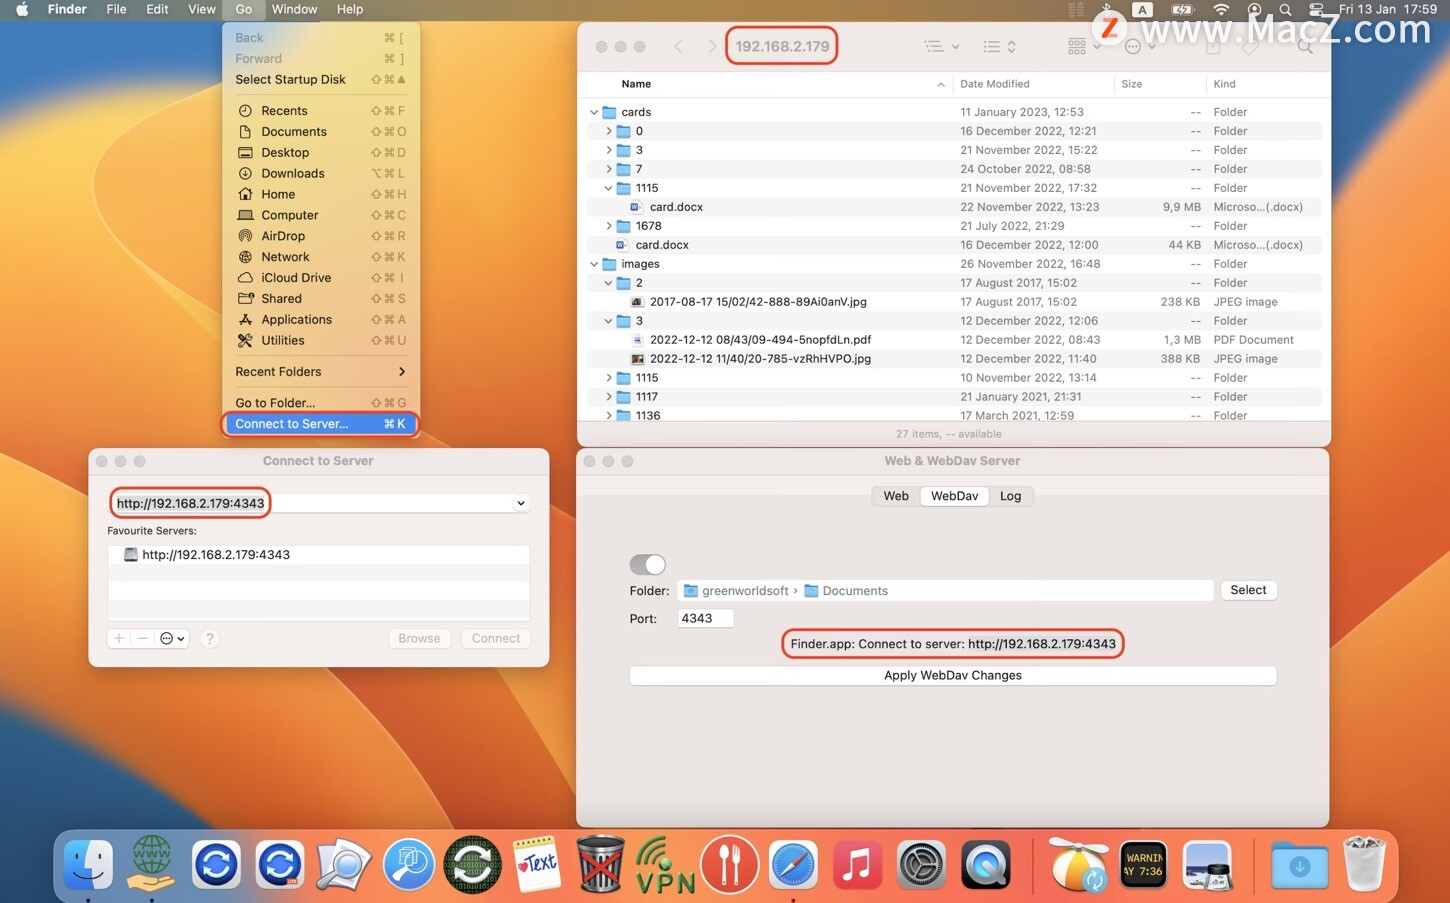
Task: Sort by the Kind column header
Action: (x=1266, y=84)
